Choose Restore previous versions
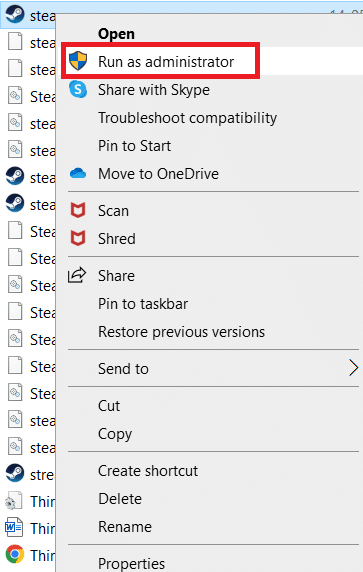 [181, 332]
